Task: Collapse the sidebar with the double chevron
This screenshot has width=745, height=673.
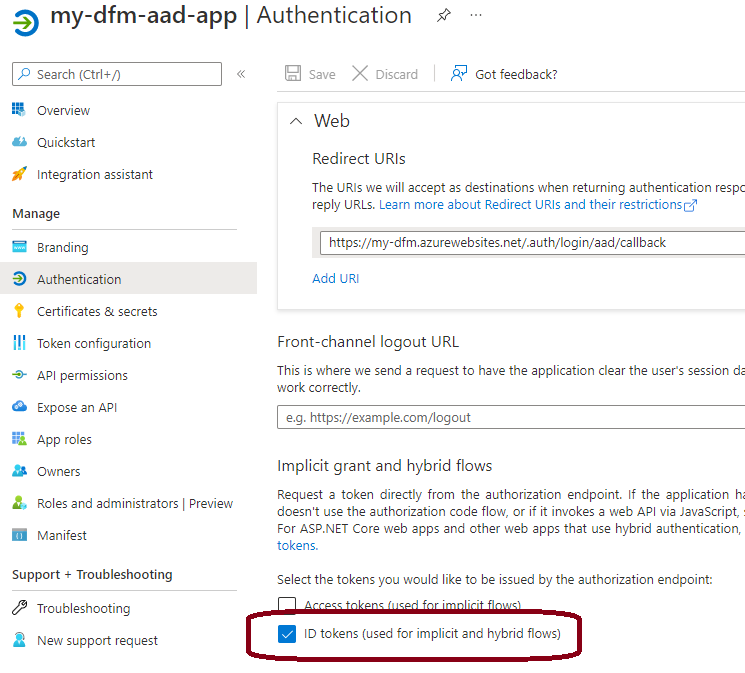Action: pos(241,74)
